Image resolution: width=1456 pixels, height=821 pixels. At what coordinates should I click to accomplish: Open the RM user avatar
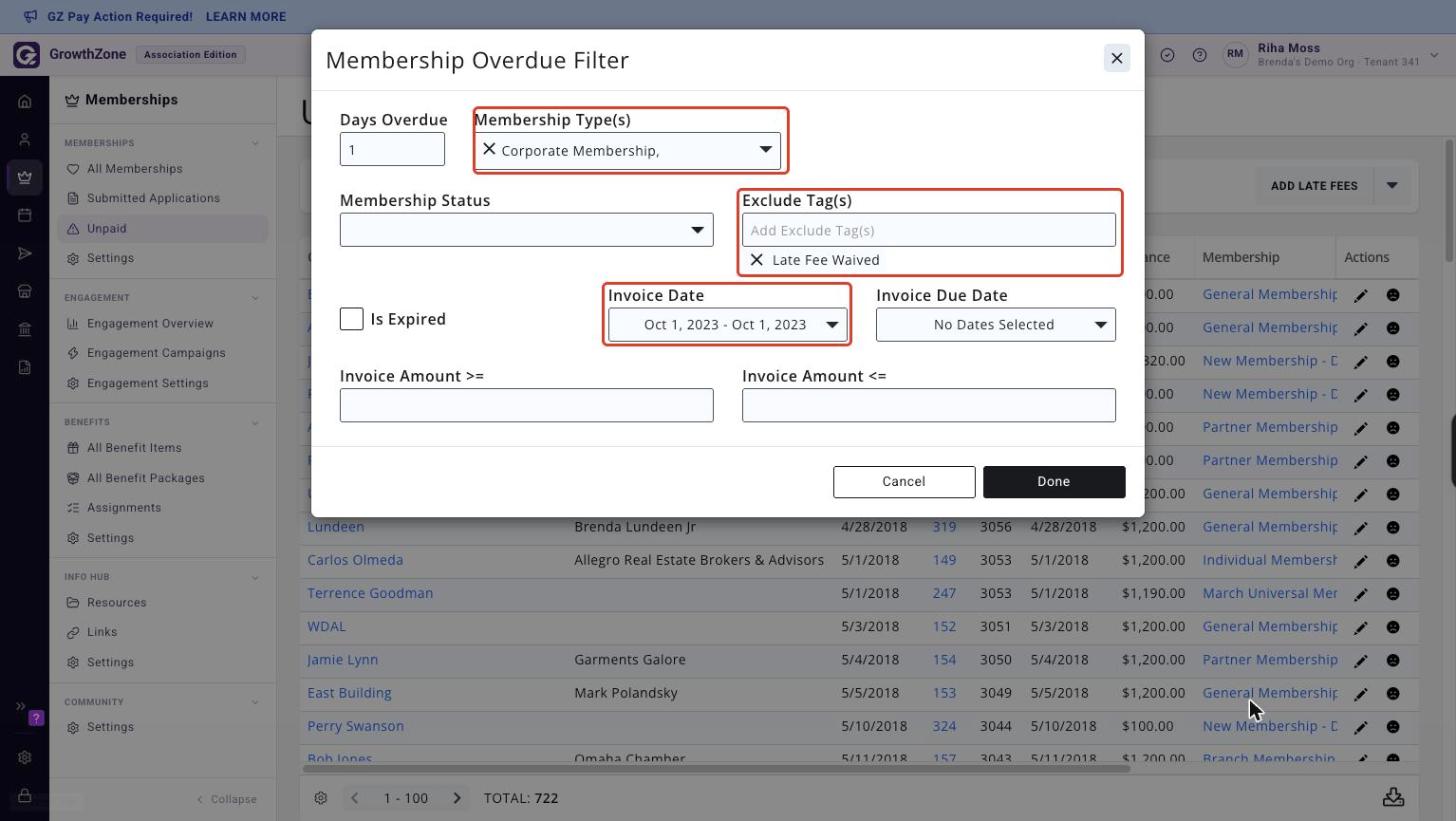pyautogui.click(x=1236, y=55)
